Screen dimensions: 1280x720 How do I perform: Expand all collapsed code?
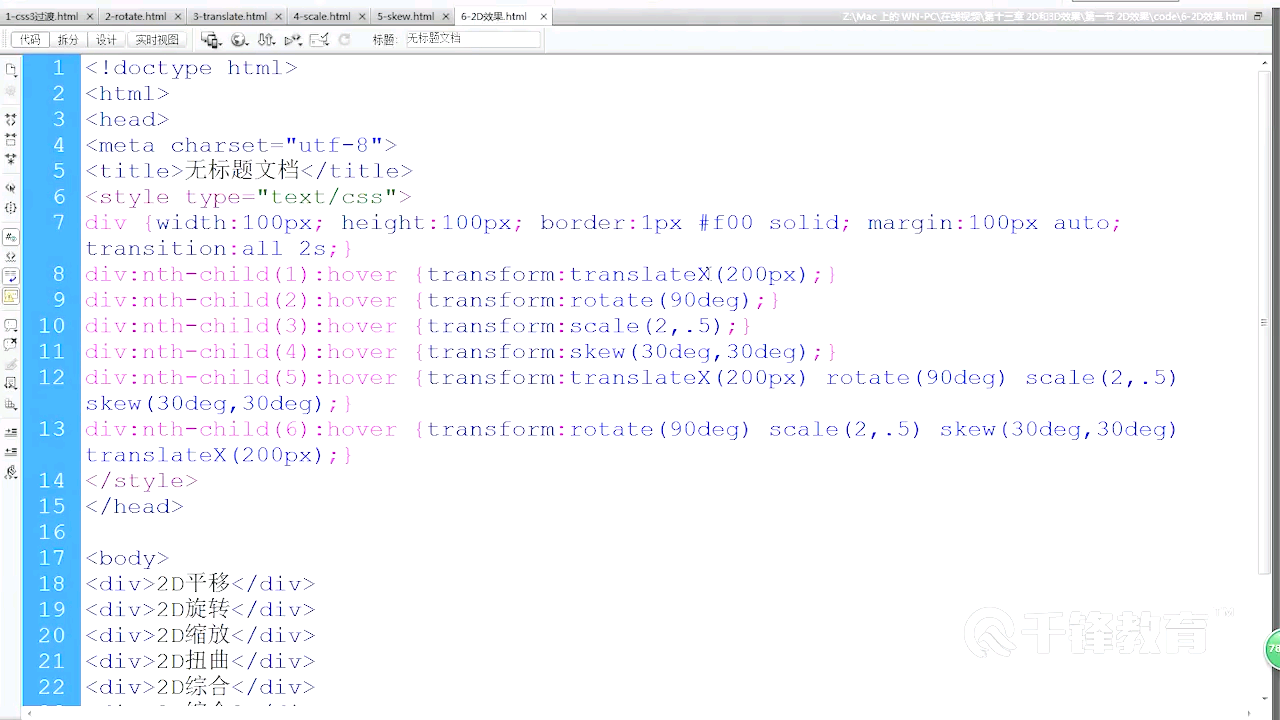click(x=11, y=158)
